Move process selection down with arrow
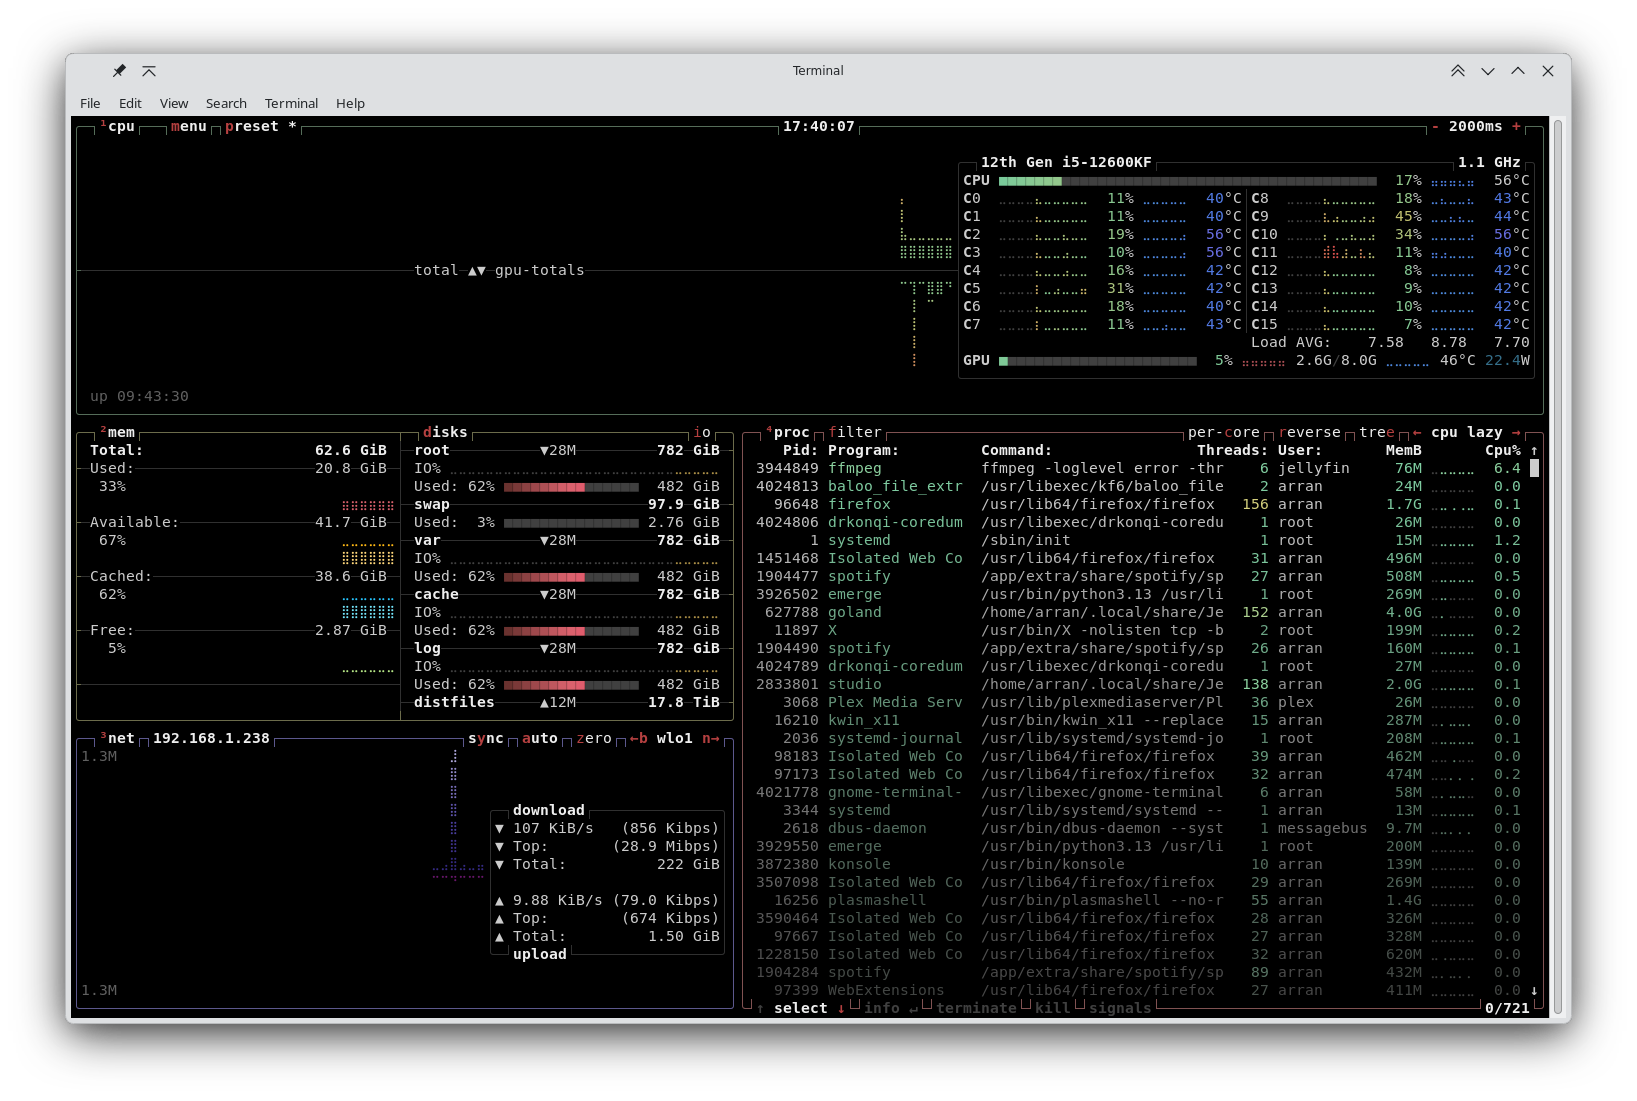 coord(841,1009)
